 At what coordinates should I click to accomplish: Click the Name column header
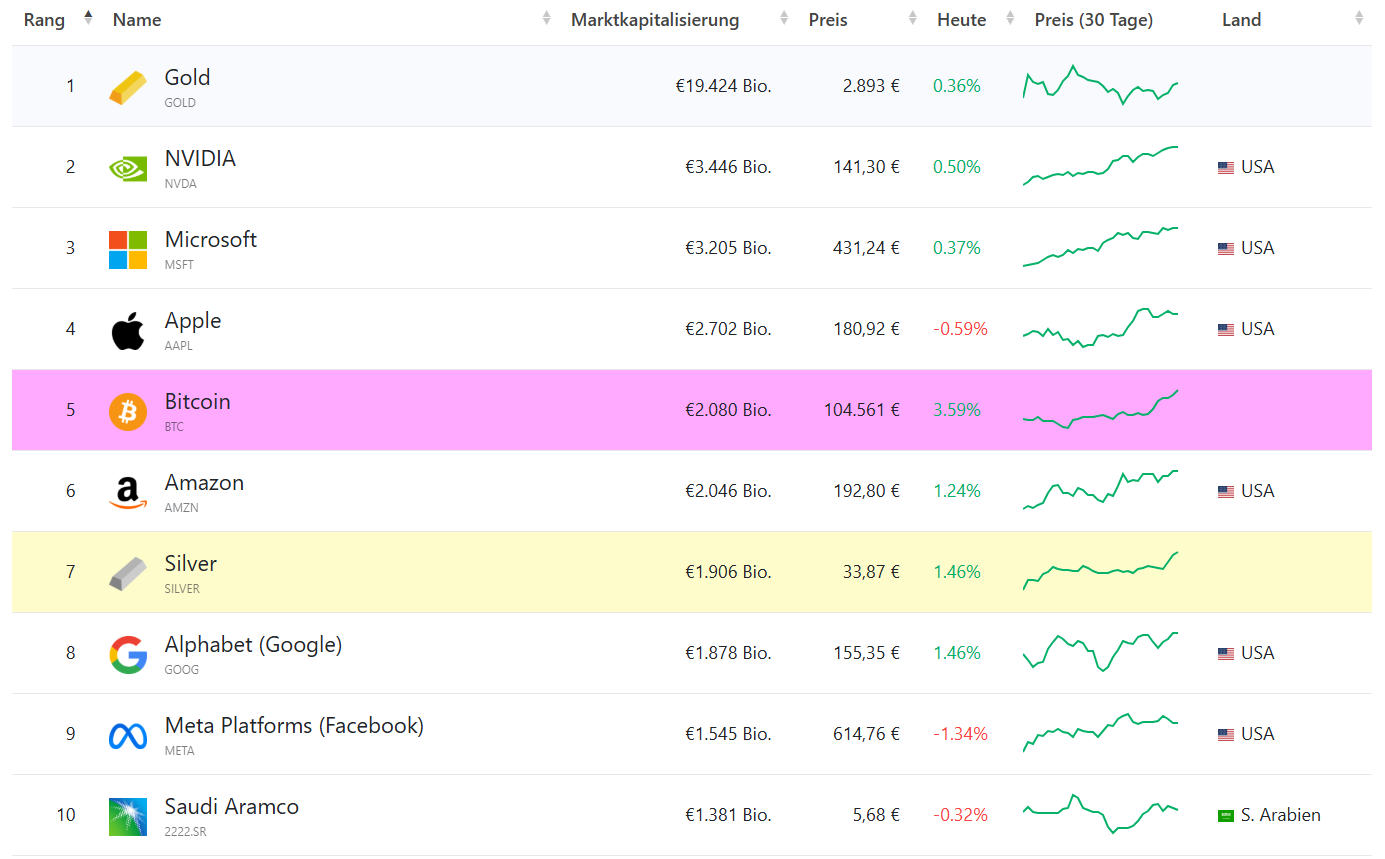137,20
